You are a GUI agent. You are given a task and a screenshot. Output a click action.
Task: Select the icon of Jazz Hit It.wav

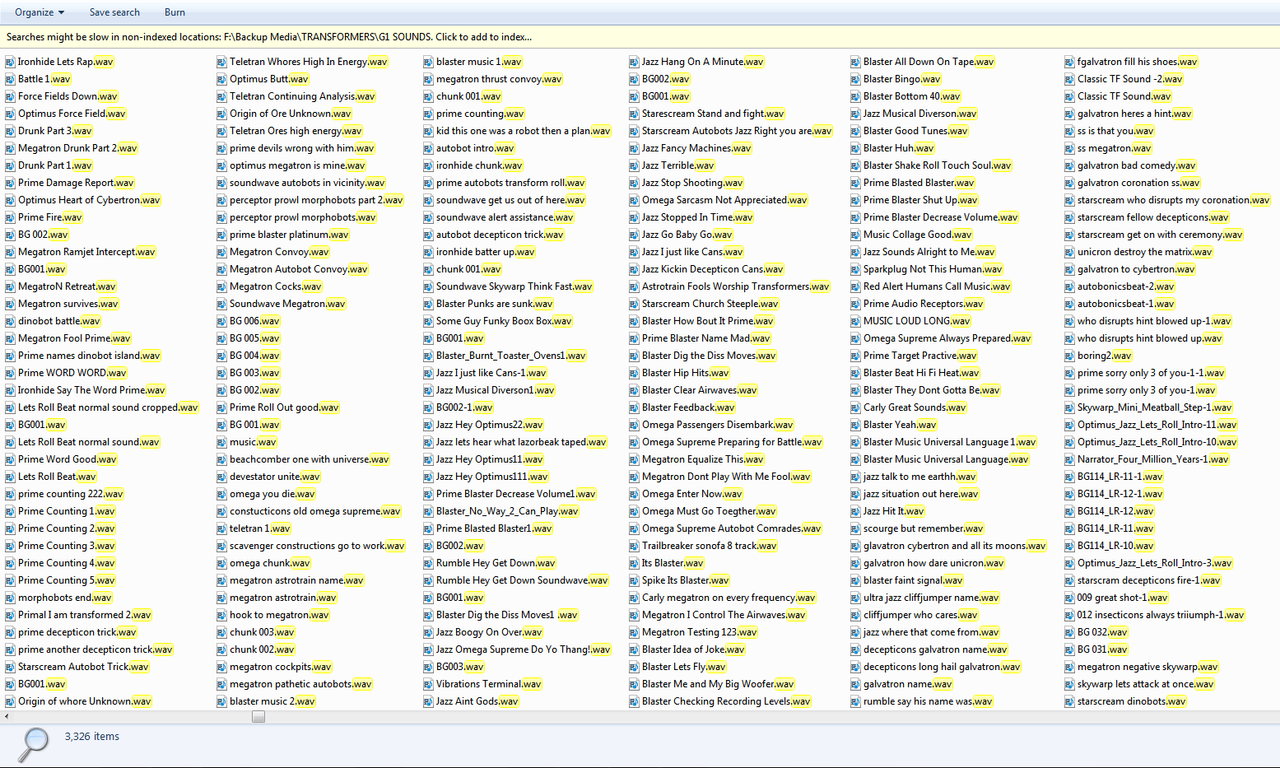[x=856, y=511]
